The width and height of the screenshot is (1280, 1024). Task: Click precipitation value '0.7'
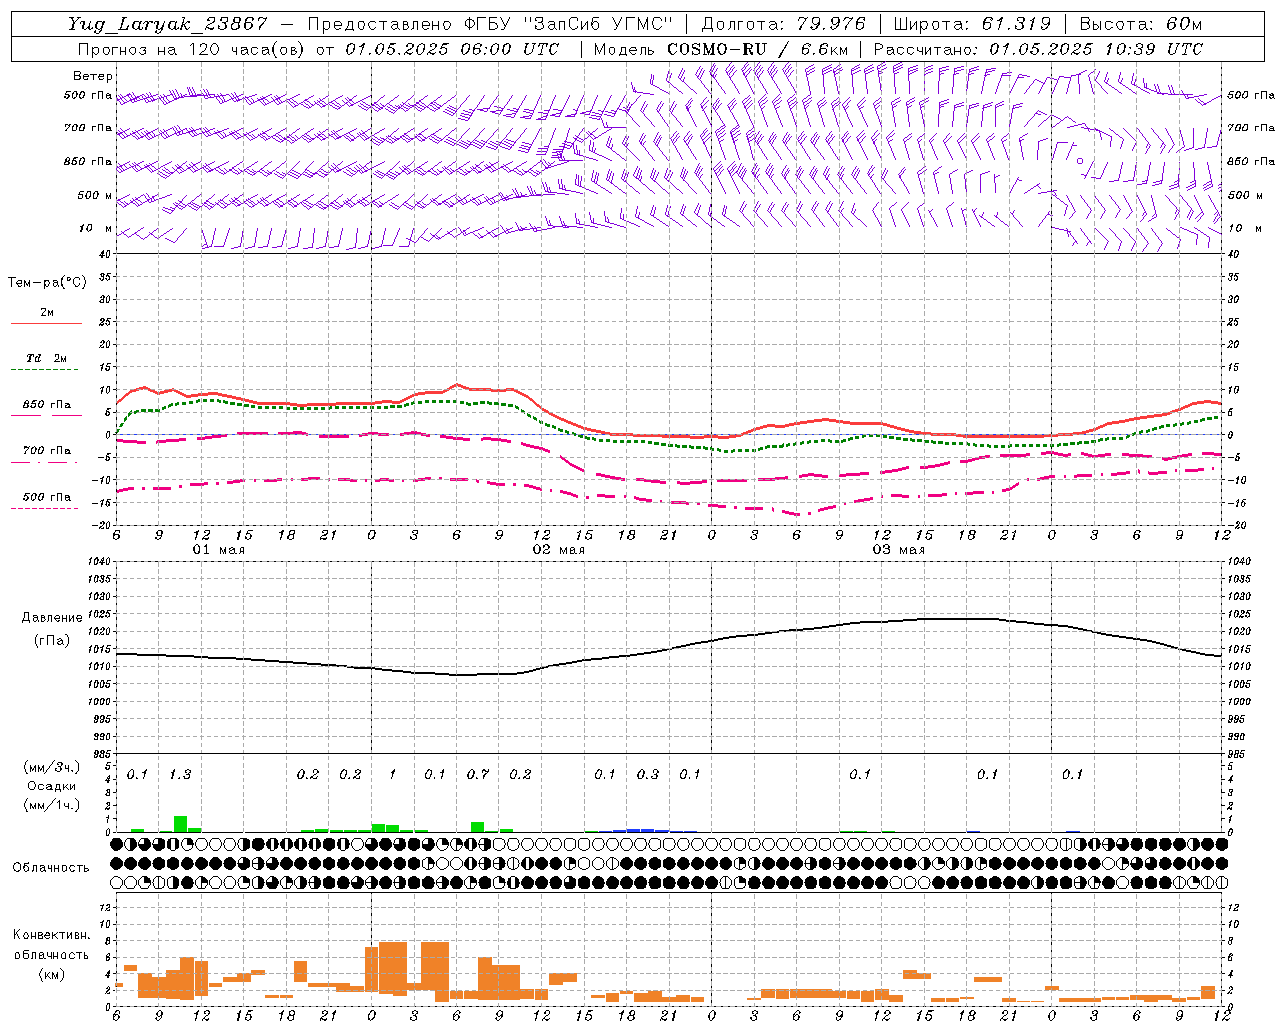478,774
